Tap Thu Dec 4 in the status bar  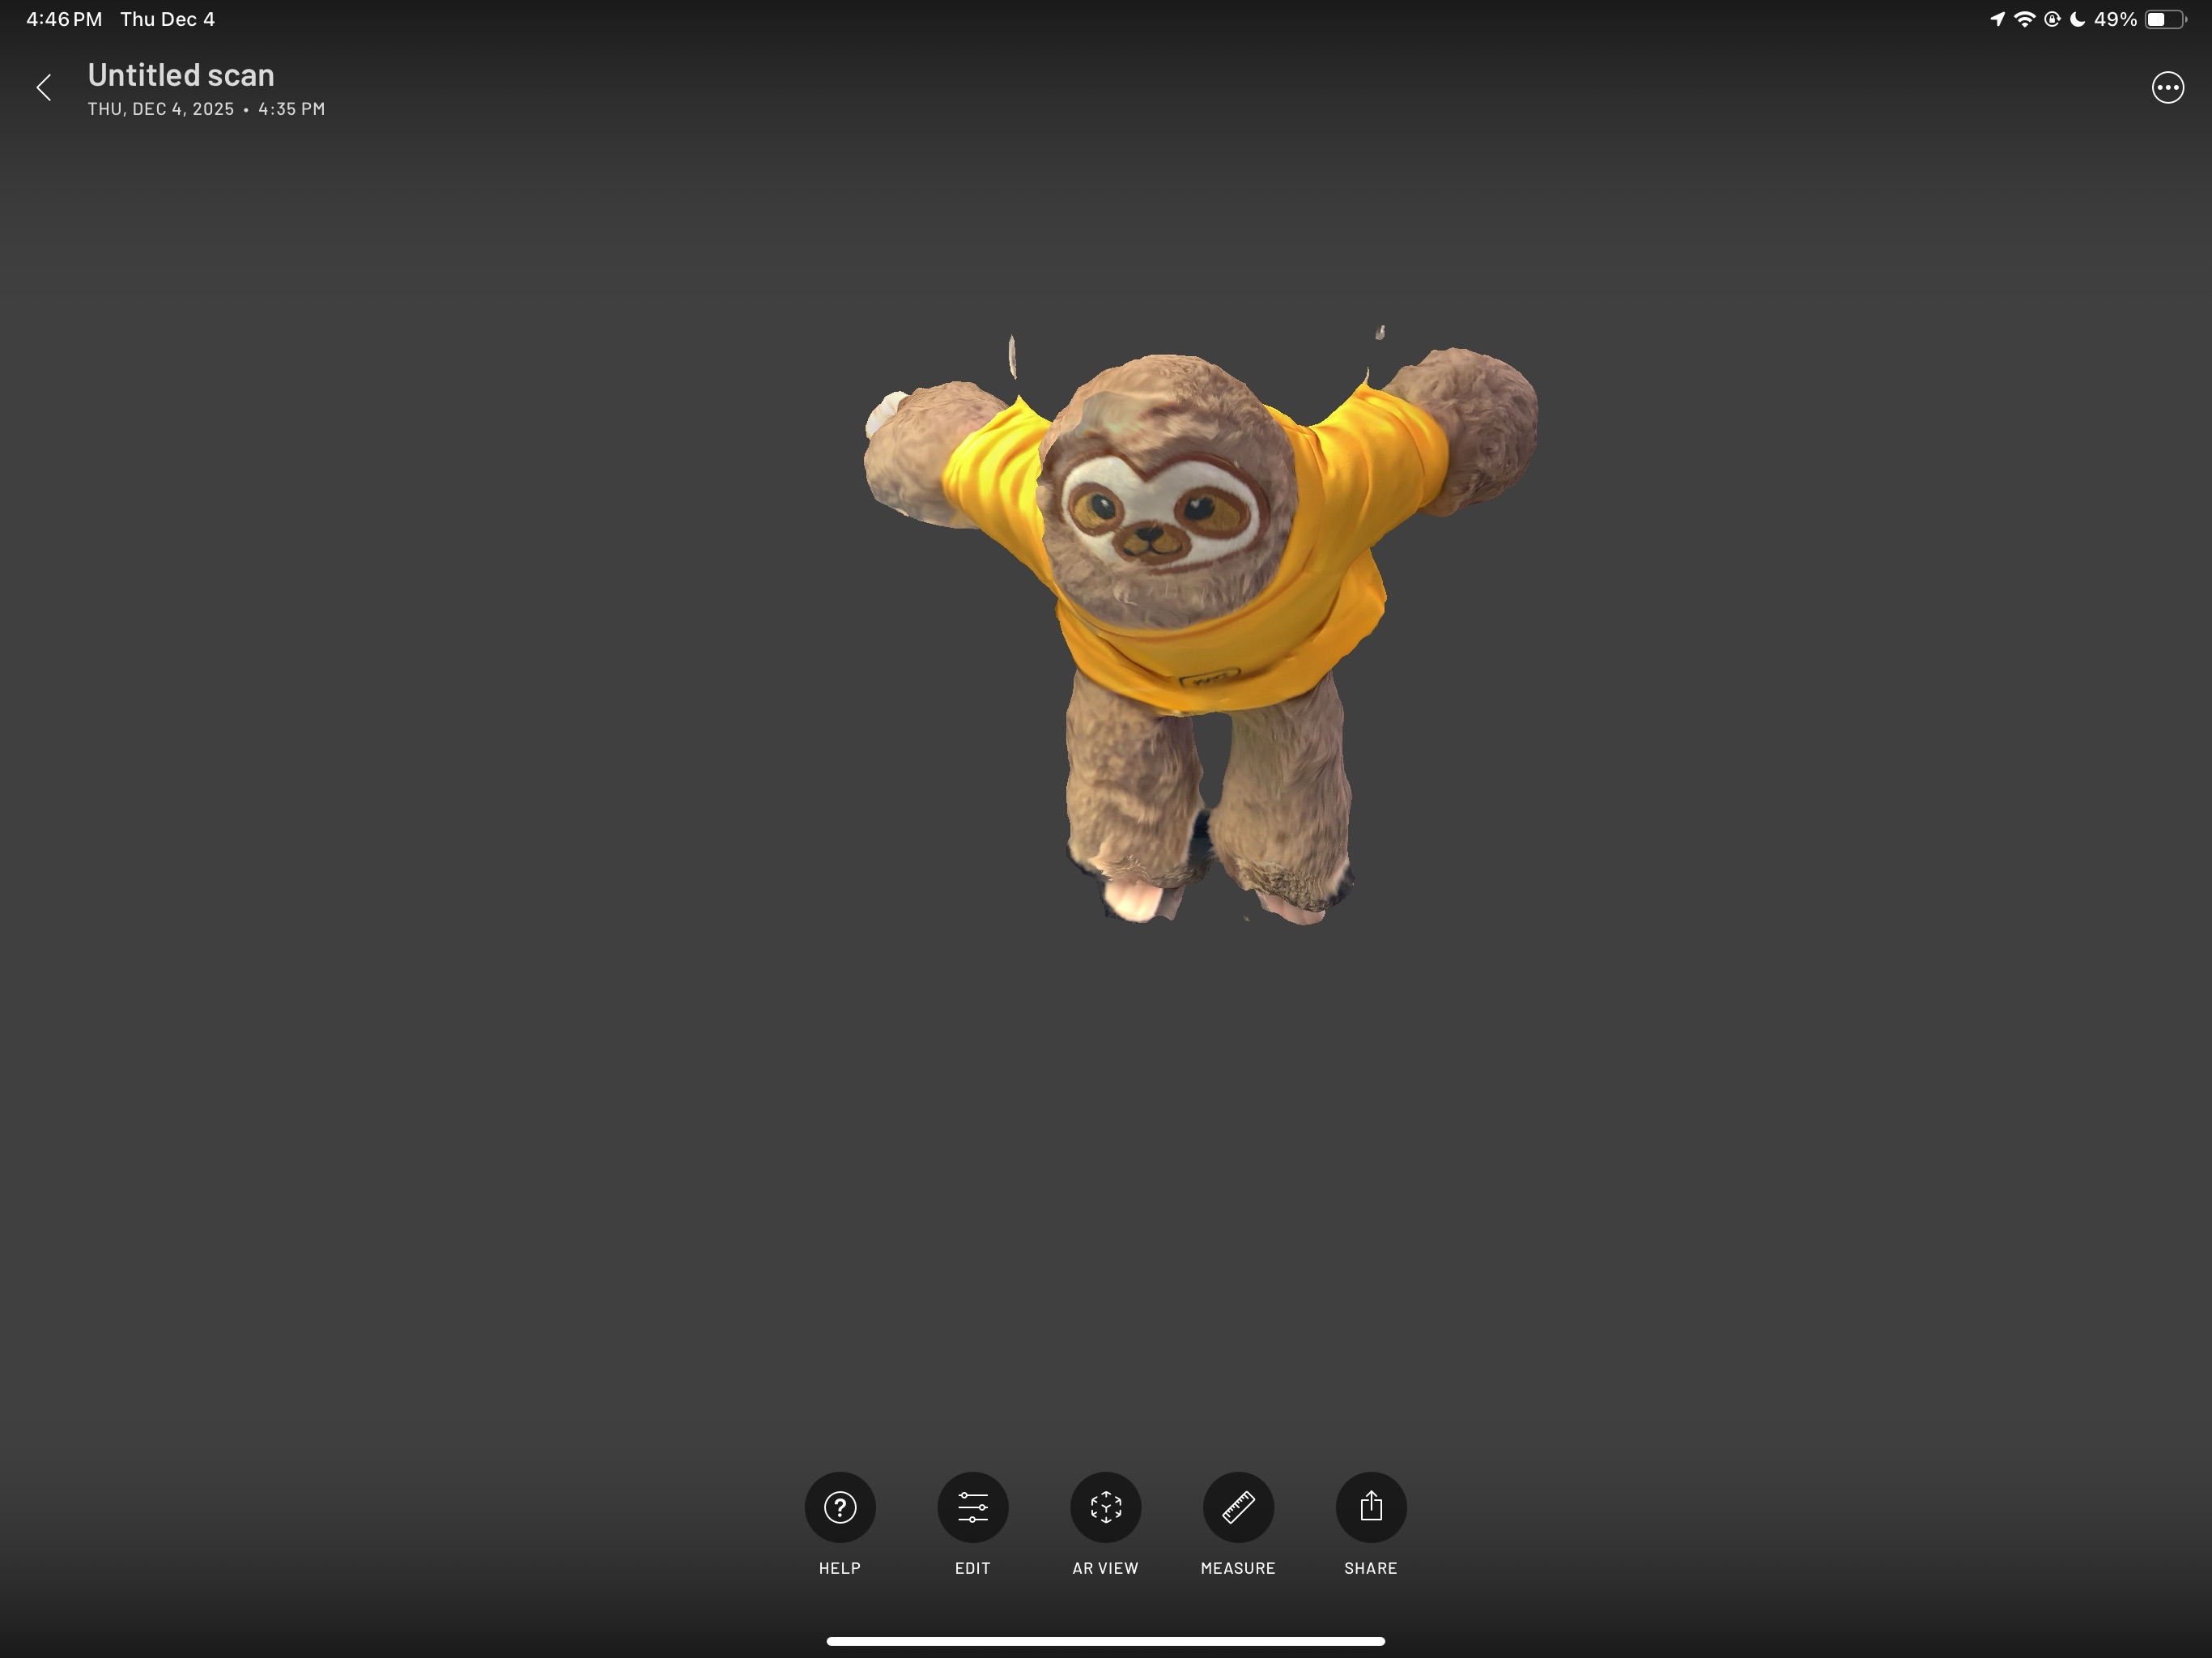point(167,17)
